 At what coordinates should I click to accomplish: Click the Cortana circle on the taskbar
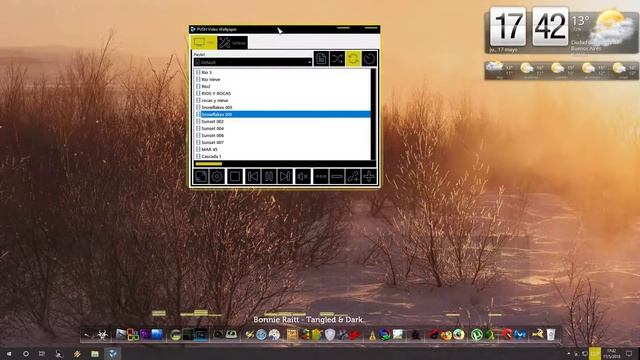coord(26,353)
